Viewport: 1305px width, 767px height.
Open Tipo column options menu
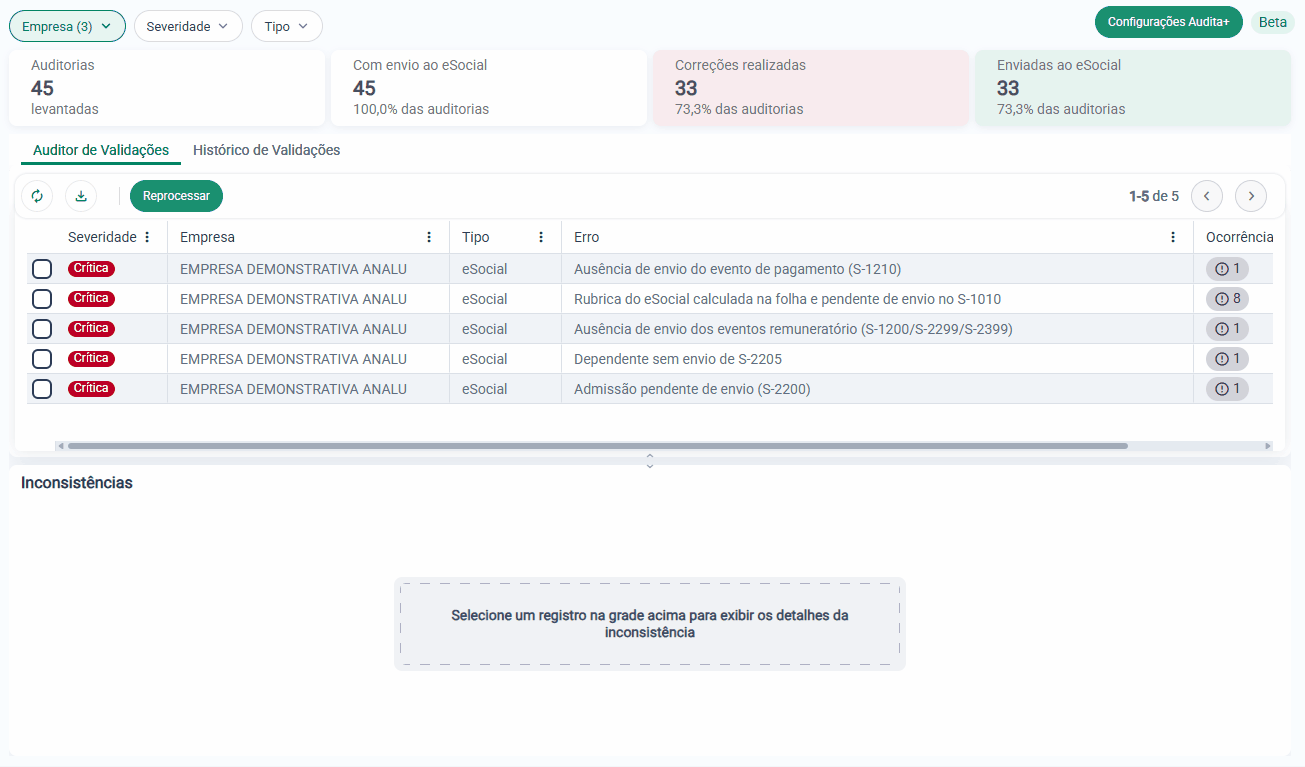point(541,237)
